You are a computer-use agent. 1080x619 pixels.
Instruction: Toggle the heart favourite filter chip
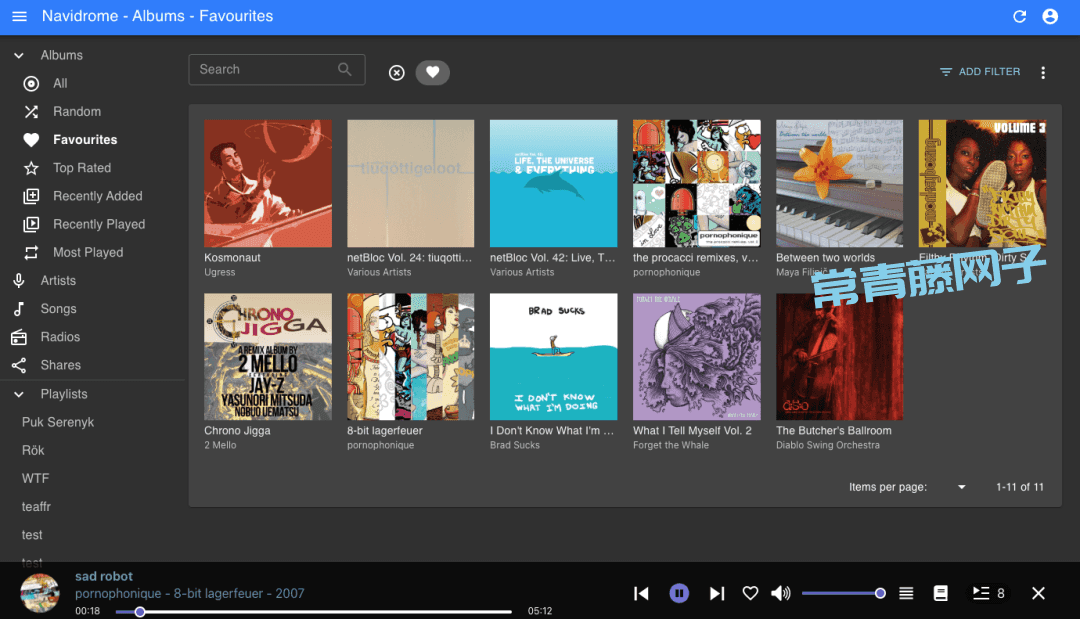433,72
